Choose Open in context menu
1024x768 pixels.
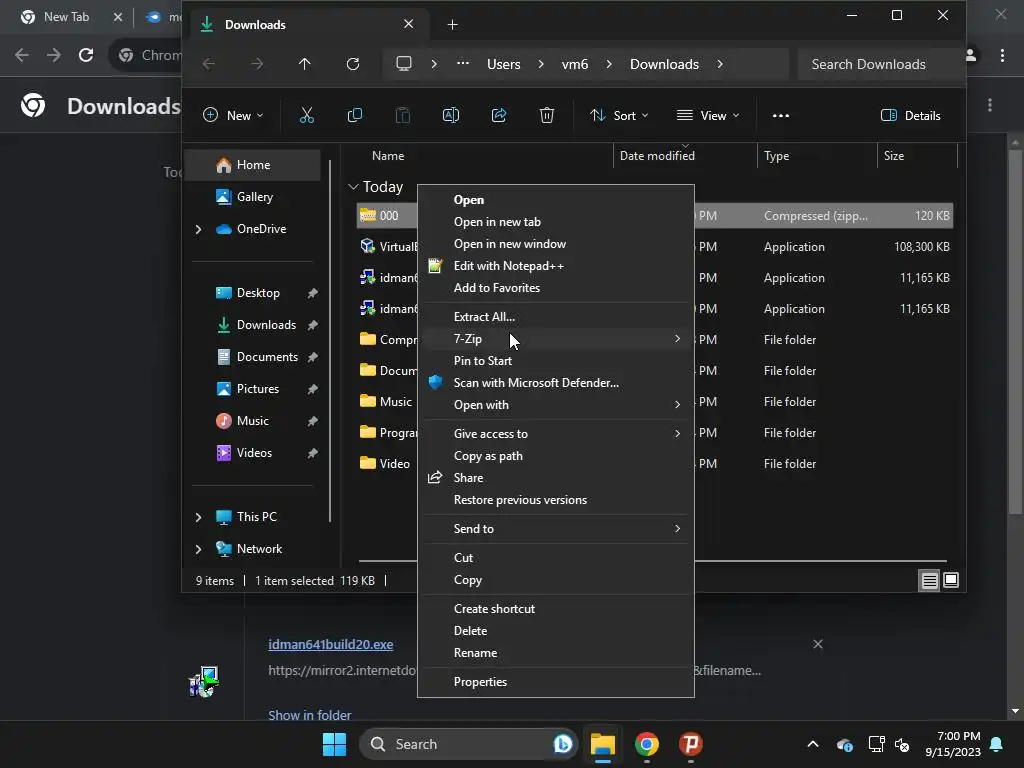click(x=555, y=199)
